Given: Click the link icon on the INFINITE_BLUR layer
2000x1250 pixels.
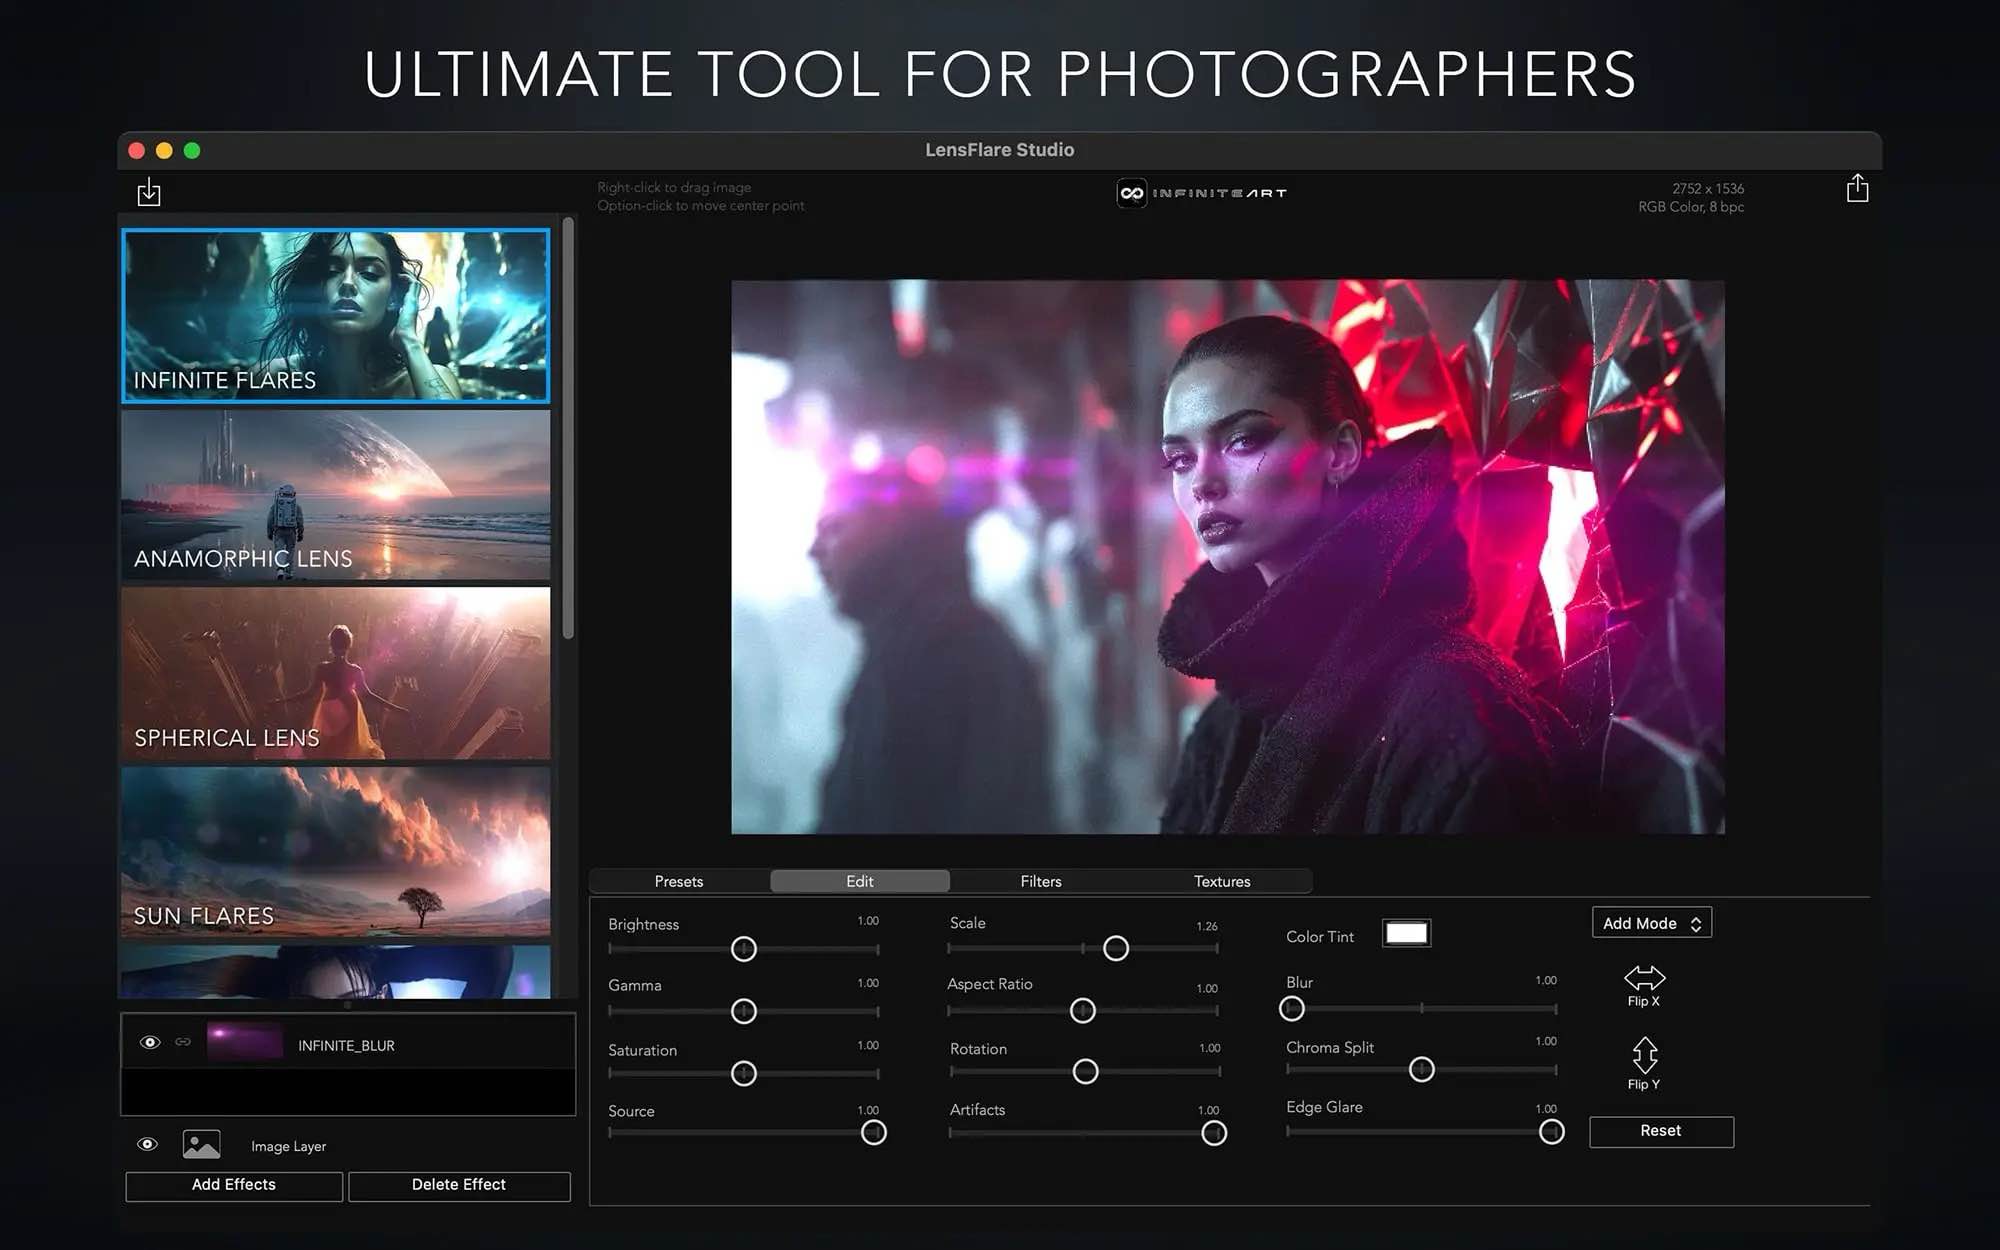Looking at the screenshot, I should (x=183, y=1043).
